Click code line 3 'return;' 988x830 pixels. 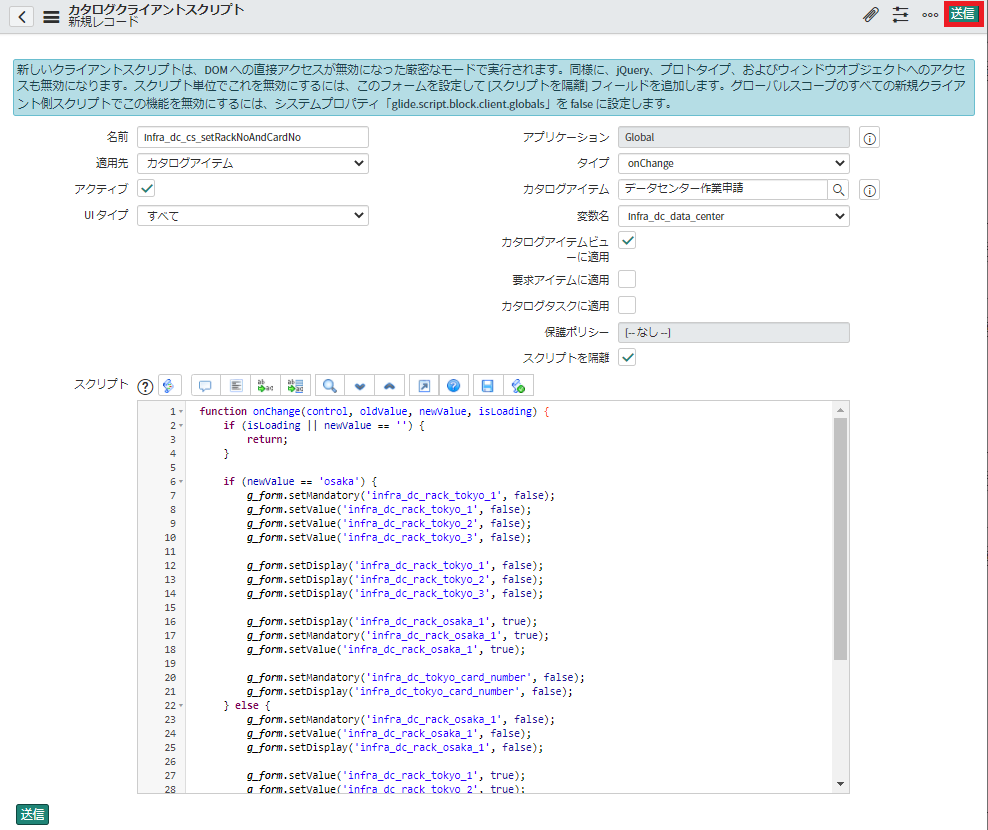tap(267, 440)
